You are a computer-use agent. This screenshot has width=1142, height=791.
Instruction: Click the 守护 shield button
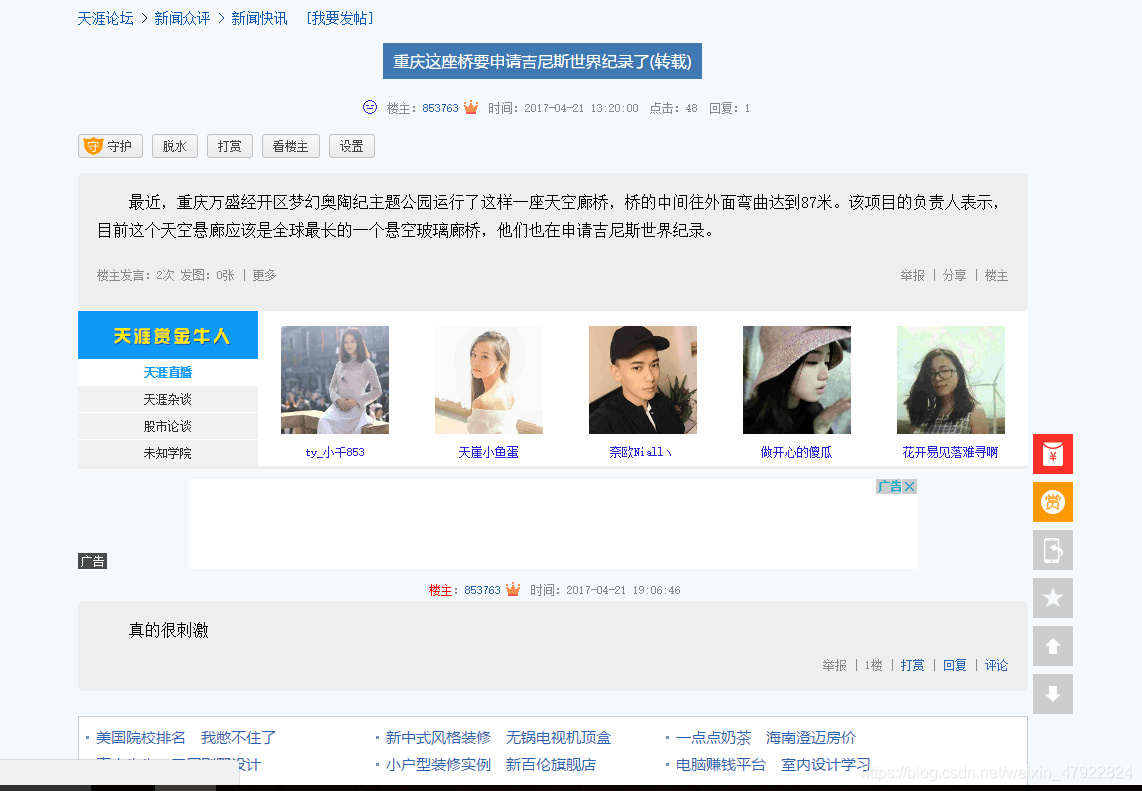tap(110, 146)
